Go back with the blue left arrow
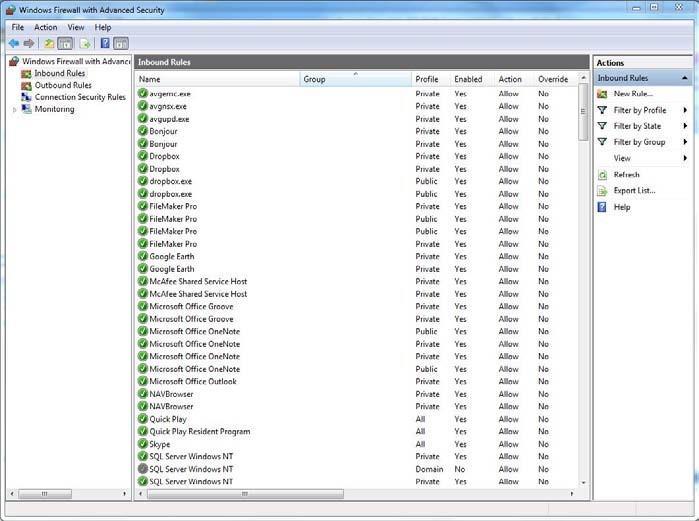The image size is (699, 521). [x=14, y=43]
